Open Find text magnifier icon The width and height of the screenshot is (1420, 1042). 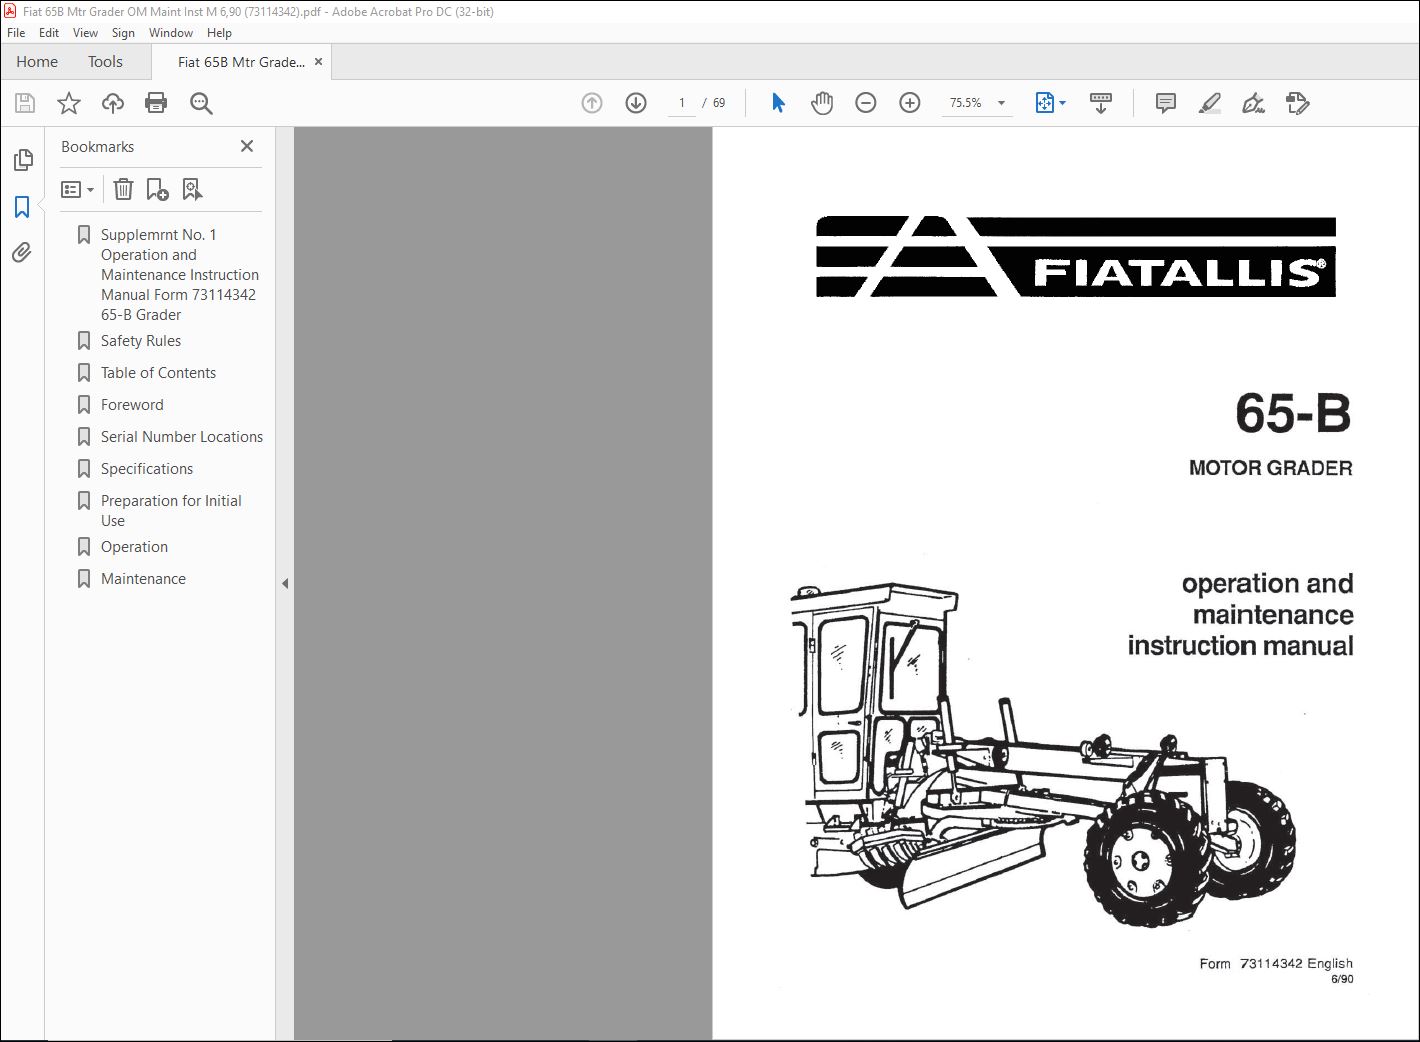201,103
